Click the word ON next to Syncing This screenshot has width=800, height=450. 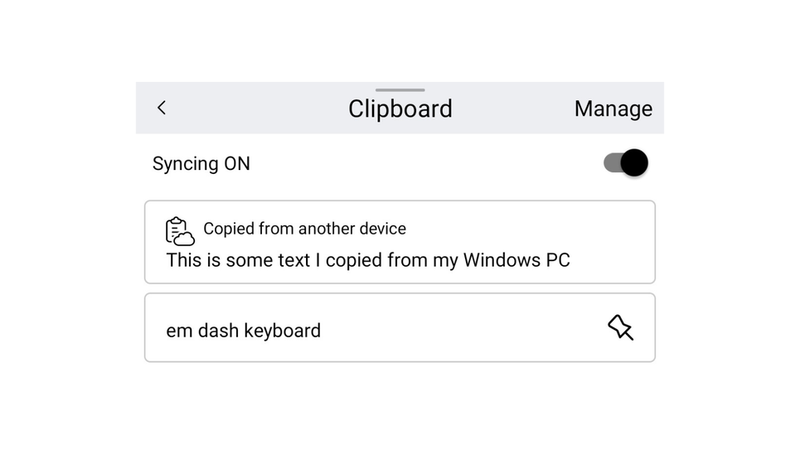point(237,164)
